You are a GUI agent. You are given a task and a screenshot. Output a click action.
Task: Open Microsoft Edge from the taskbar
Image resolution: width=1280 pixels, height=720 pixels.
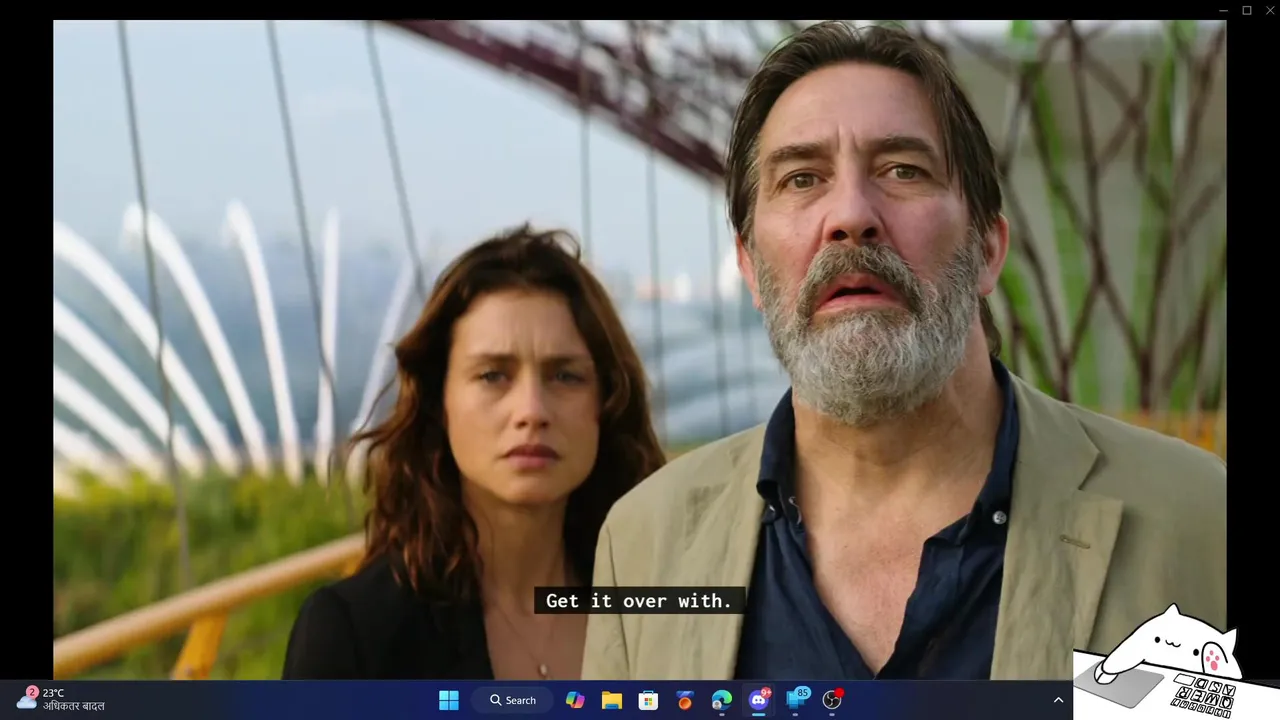[x=721, y=700]
